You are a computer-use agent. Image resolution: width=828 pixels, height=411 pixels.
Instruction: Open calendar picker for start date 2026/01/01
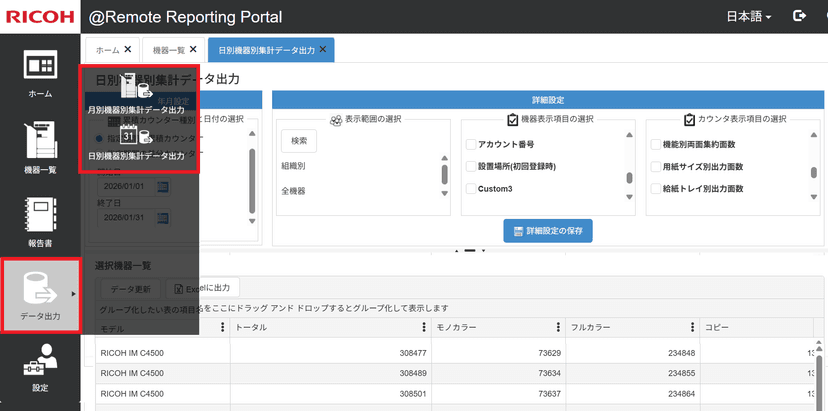point(163,186)
